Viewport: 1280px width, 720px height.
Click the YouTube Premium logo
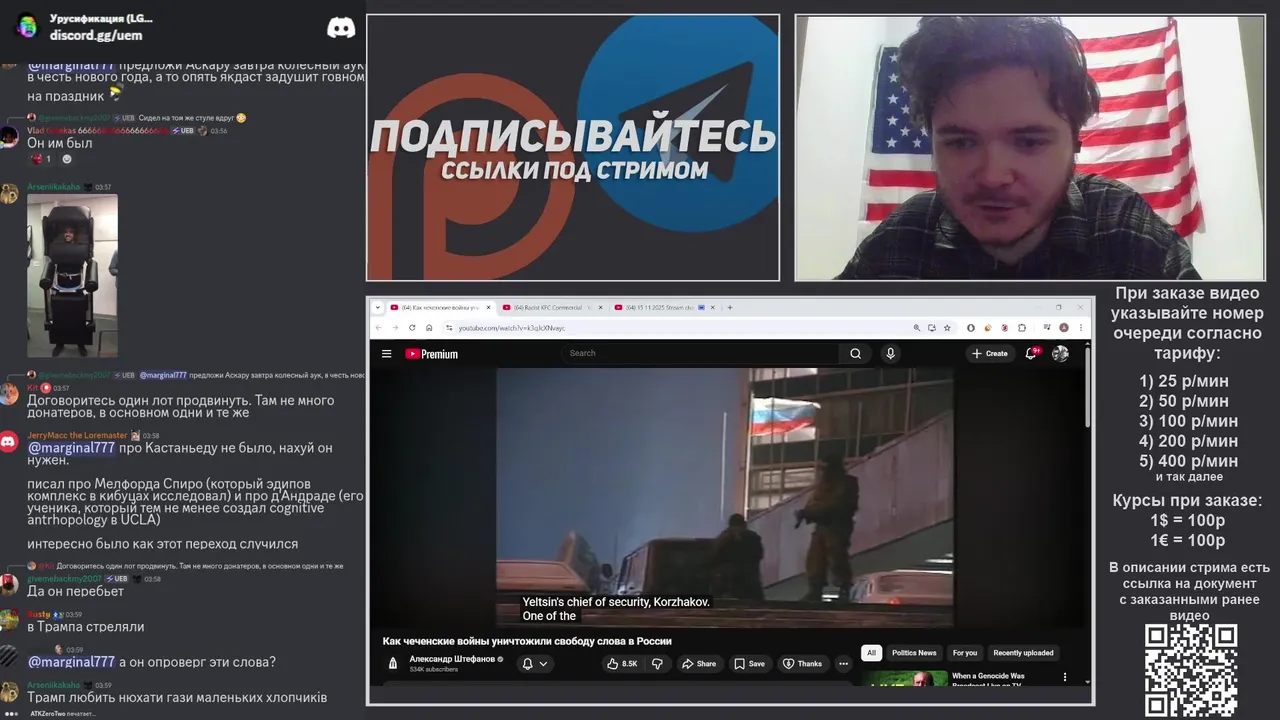tap(432, 354)
